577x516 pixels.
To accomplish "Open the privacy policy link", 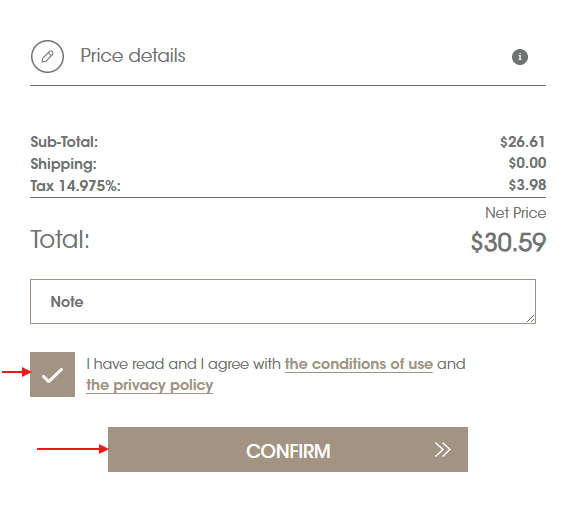I will coord(149,385).
